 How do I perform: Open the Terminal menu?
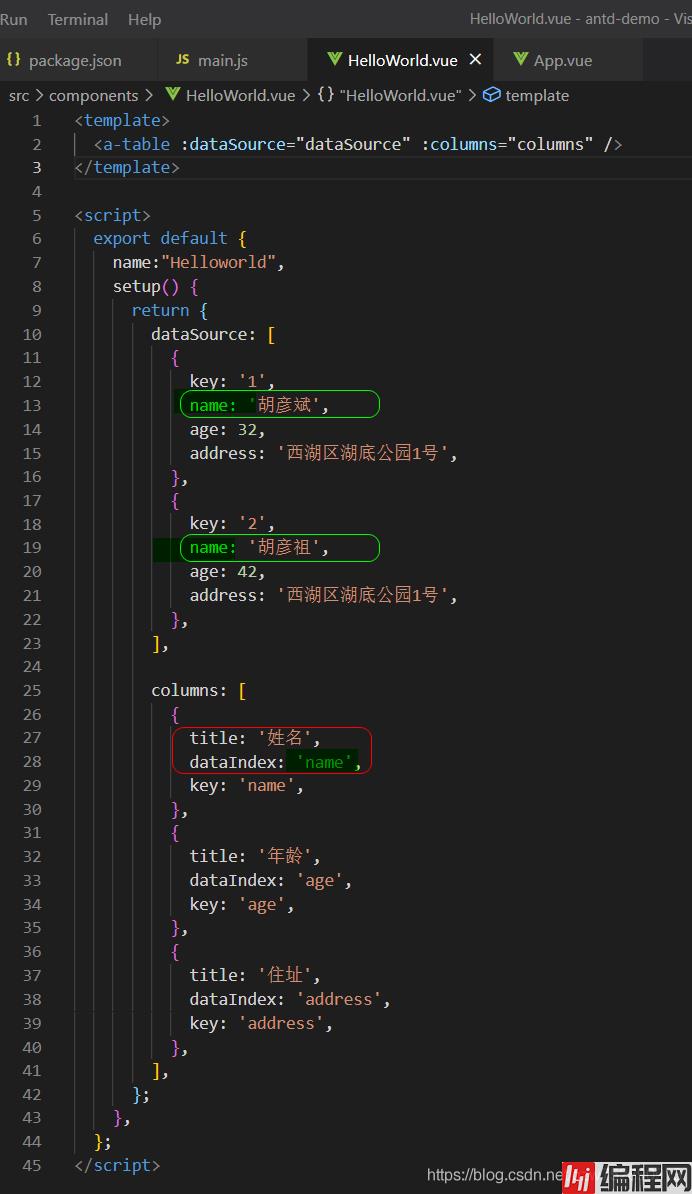[78, 19]
